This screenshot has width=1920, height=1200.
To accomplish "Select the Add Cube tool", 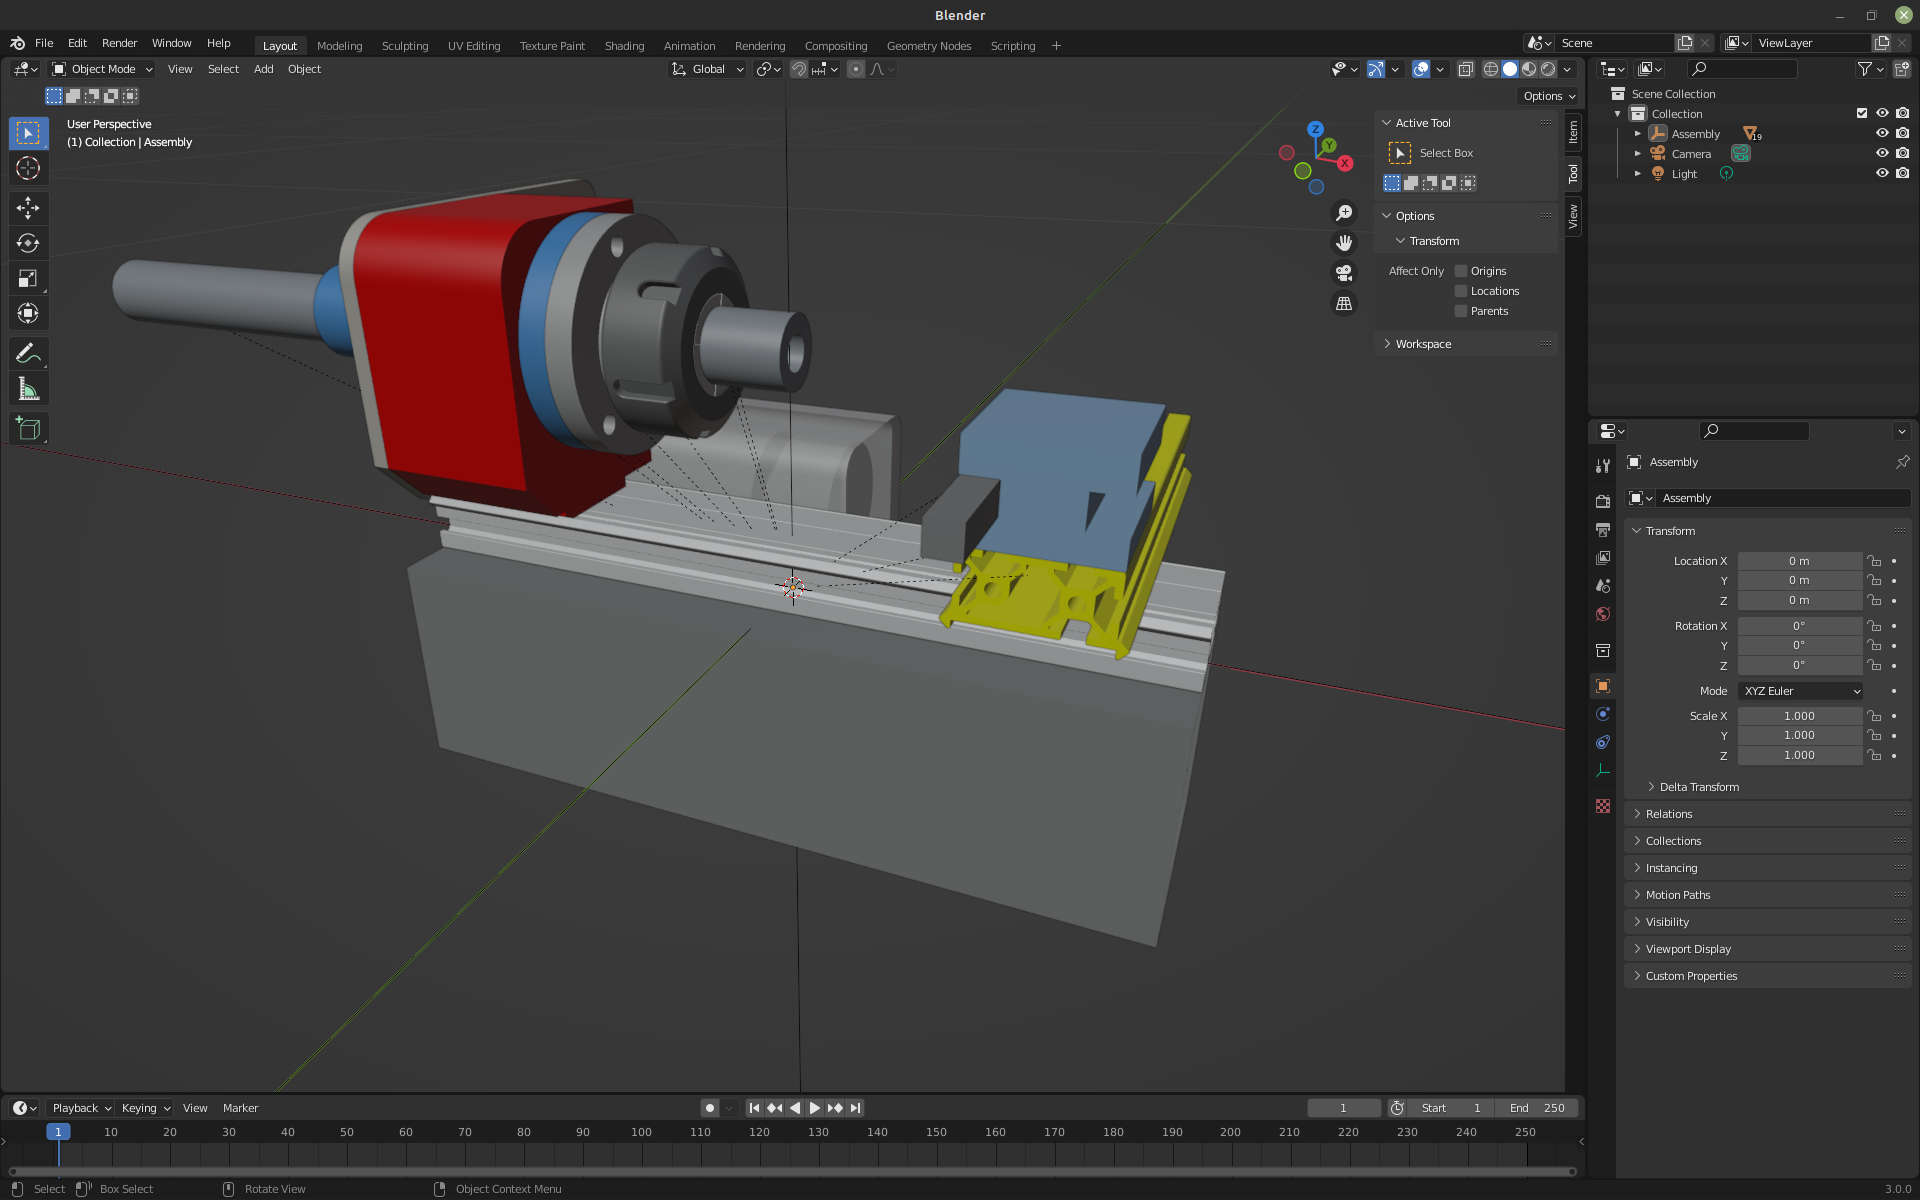I will click(28, 428).
